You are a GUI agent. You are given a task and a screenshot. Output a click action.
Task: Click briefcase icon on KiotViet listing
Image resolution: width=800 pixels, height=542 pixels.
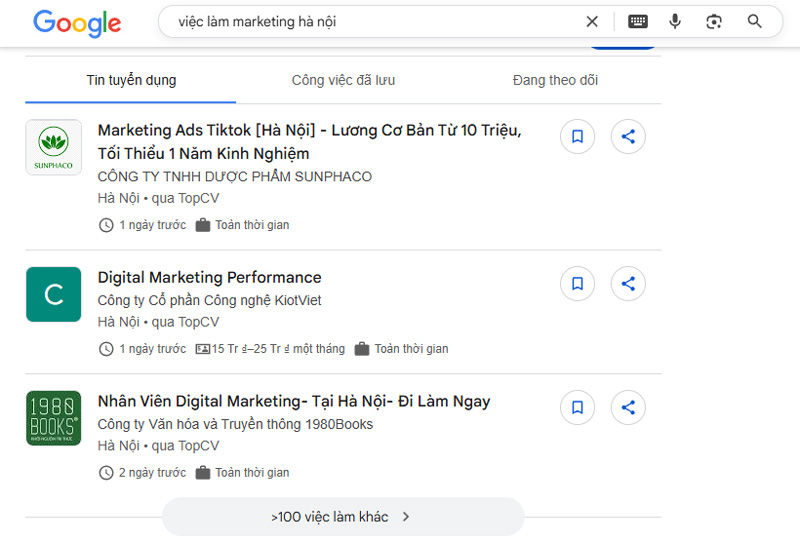click(x=362, y=349)
